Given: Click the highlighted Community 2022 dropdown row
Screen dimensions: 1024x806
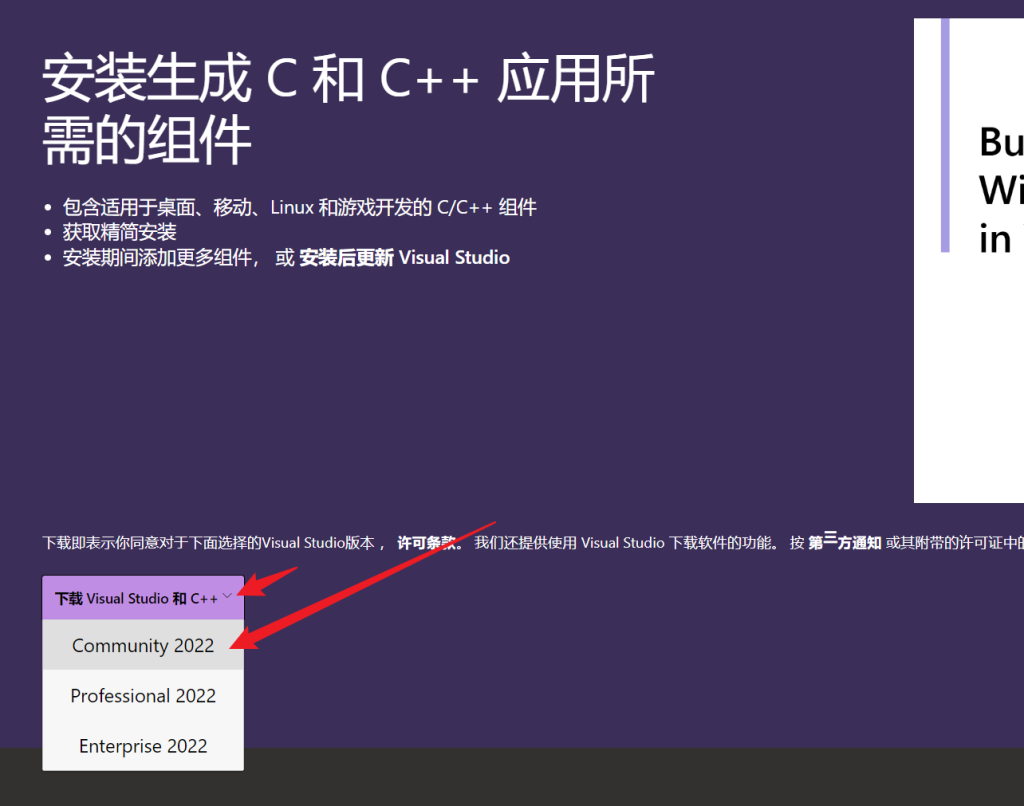Looking at the screenshot, I should [142, 645].
